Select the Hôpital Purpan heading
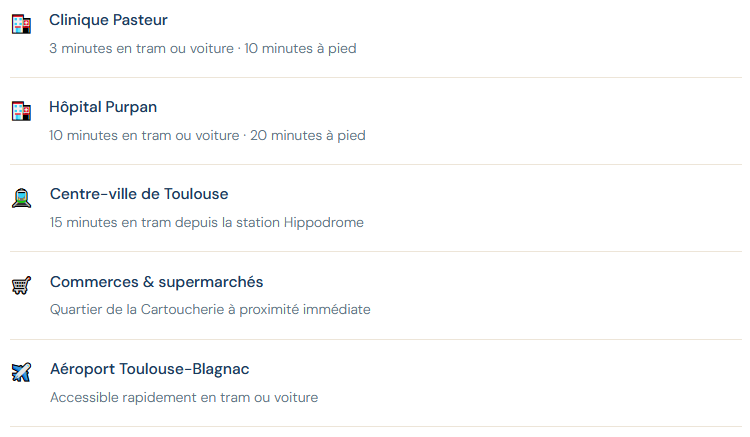 [x=103, y=107]
